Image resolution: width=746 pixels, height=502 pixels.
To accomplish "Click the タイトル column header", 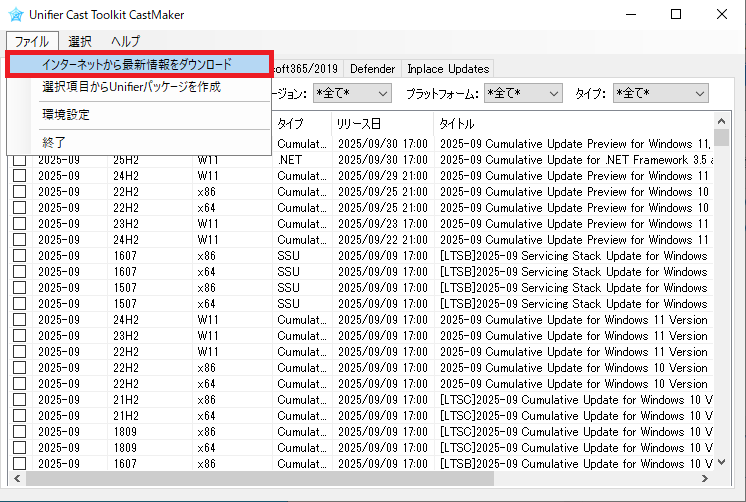I will pyautogui.click(x=570, y=123).
